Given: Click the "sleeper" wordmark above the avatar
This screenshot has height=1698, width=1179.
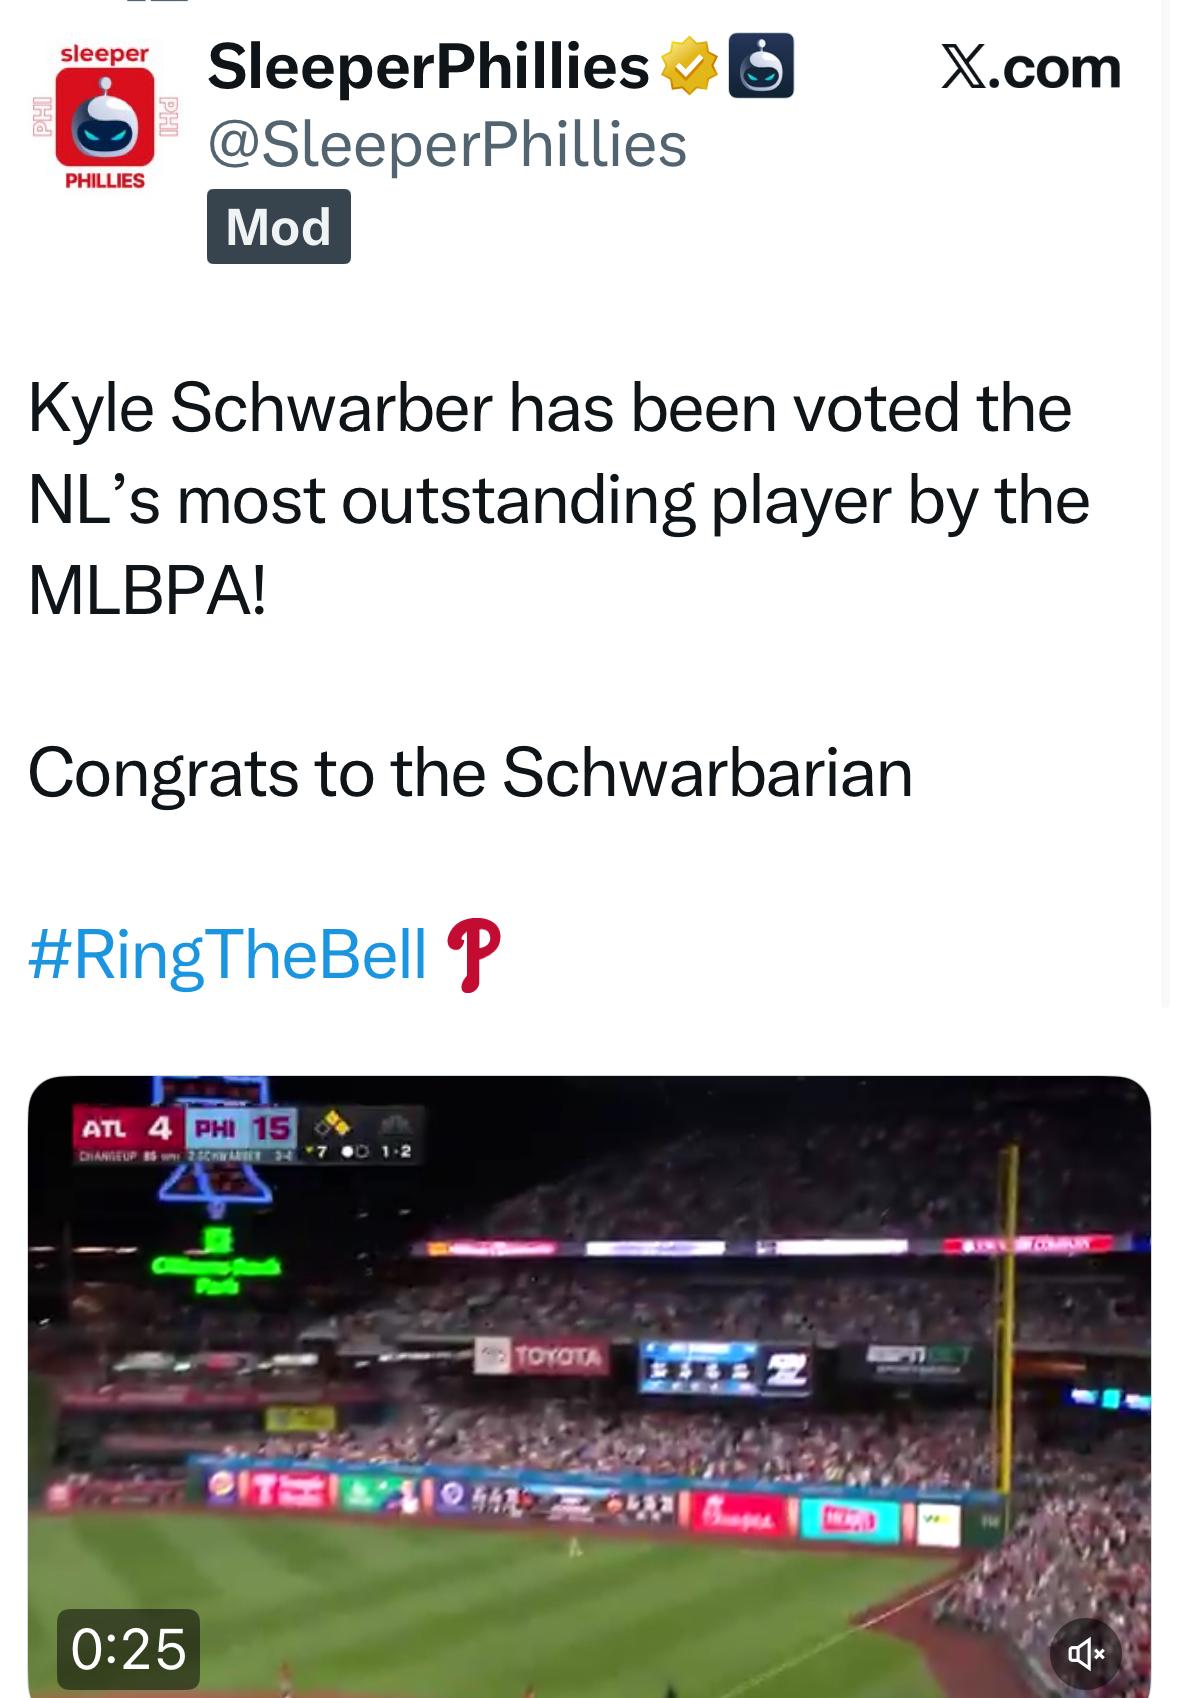Looking at the screenshot, I should pyautogui.click(x=105, y=54).
